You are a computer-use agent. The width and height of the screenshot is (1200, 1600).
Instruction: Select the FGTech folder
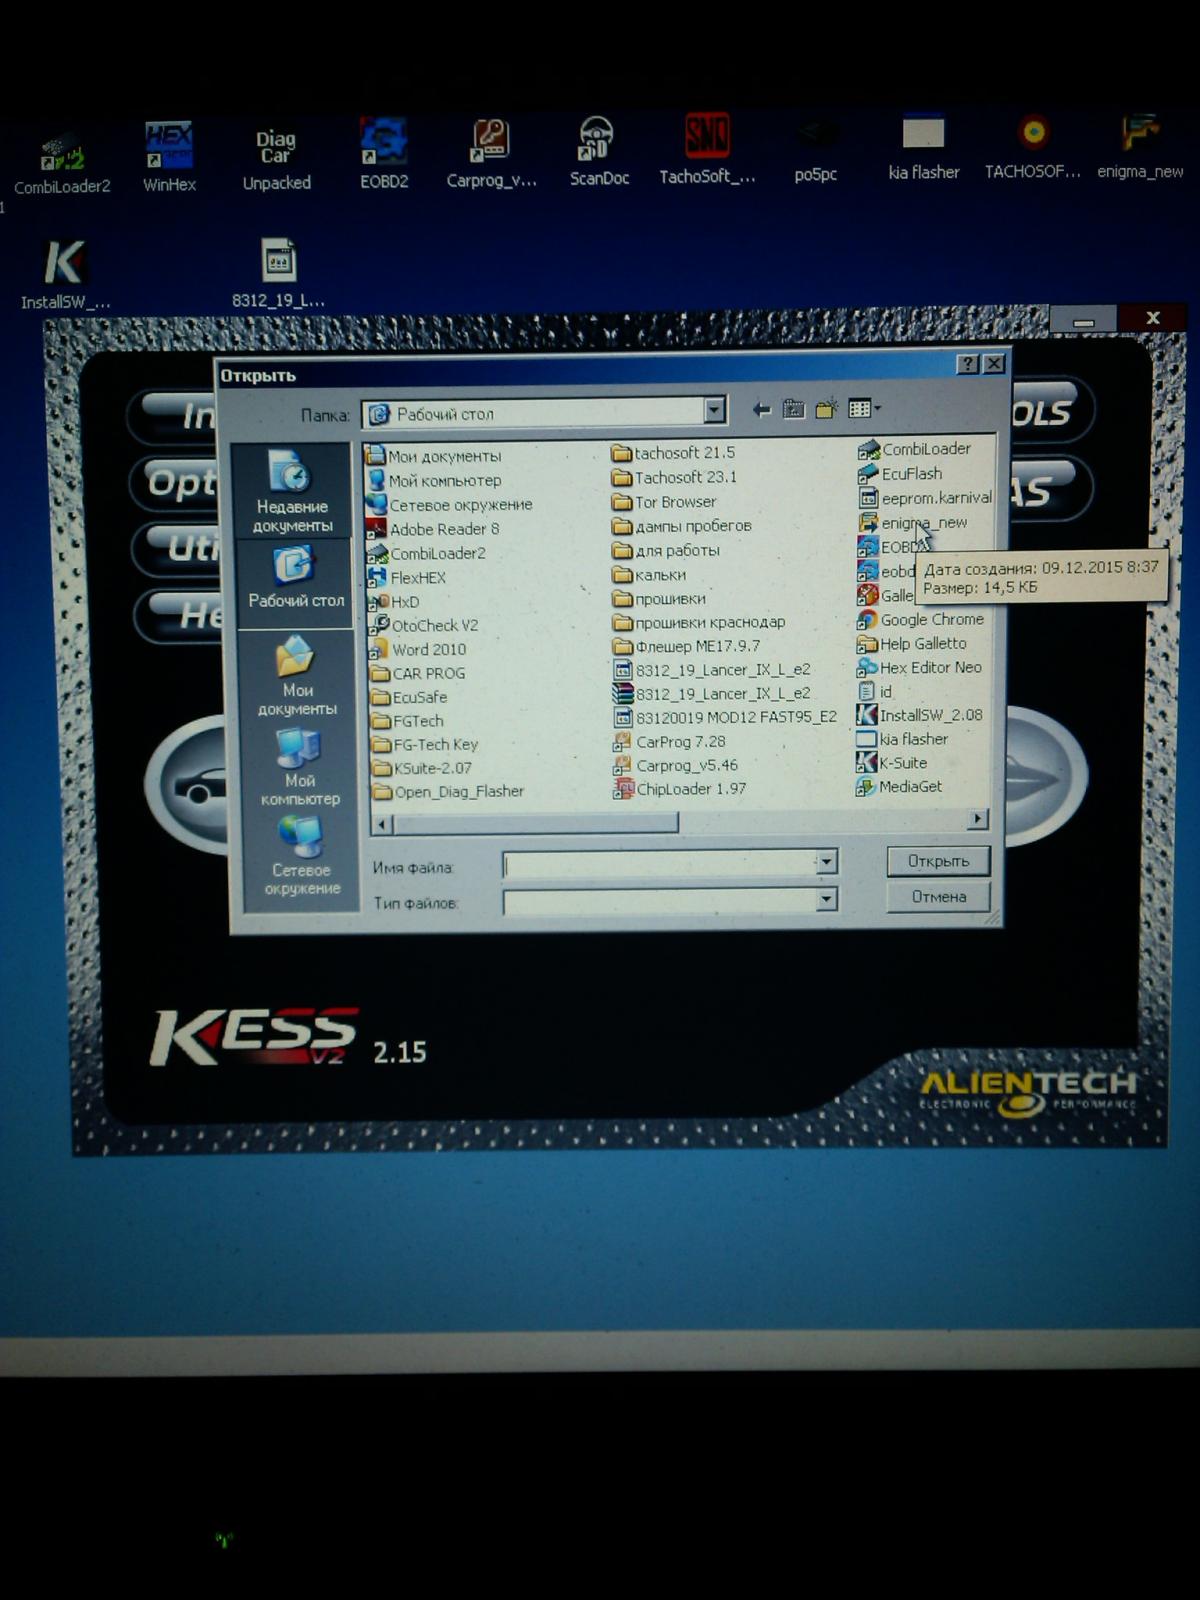pyautogui.click(x=407, y=721)
